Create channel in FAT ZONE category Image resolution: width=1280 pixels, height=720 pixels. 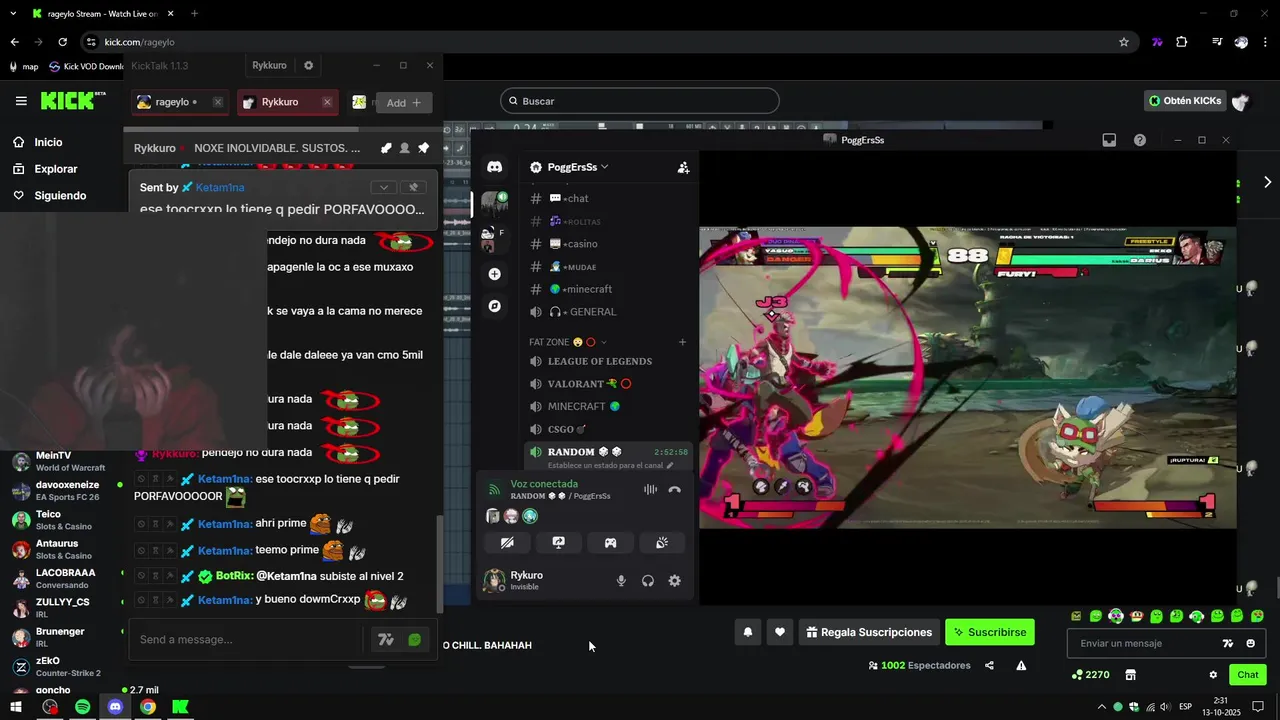point(683,342)
